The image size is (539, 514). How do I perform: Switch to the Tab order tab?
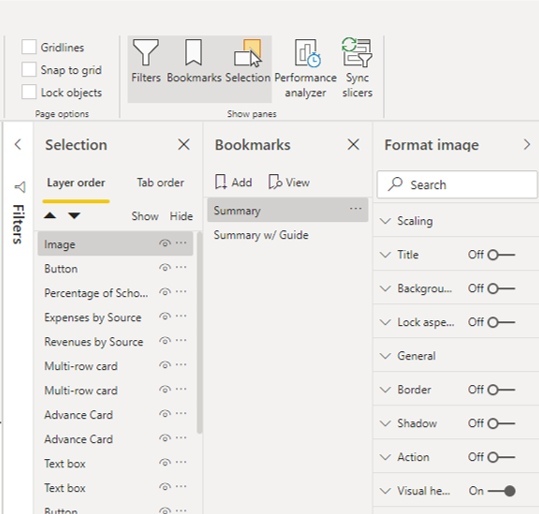160,183
